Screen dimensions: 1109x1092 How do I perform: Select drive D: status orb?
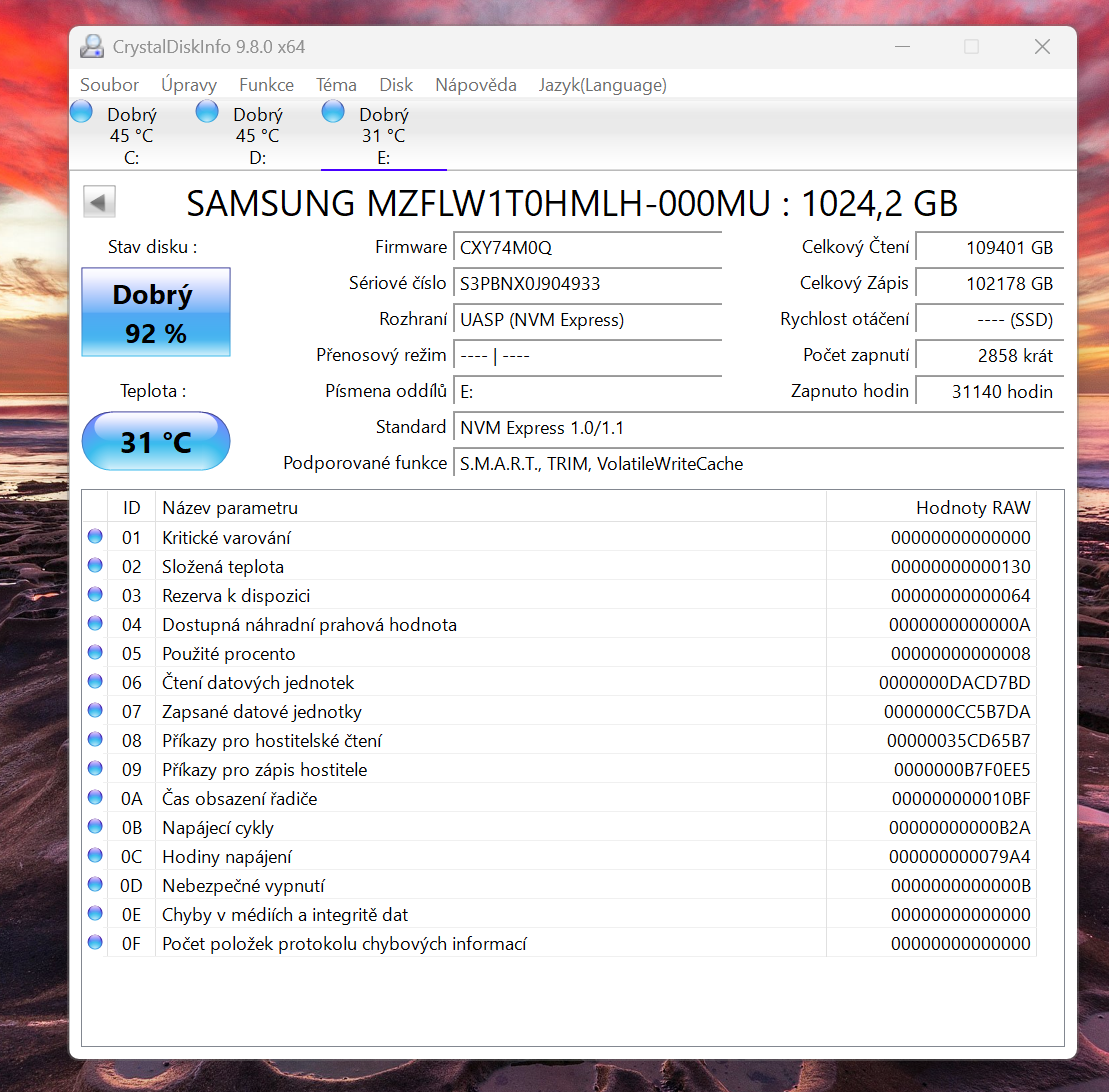(207, 111)
